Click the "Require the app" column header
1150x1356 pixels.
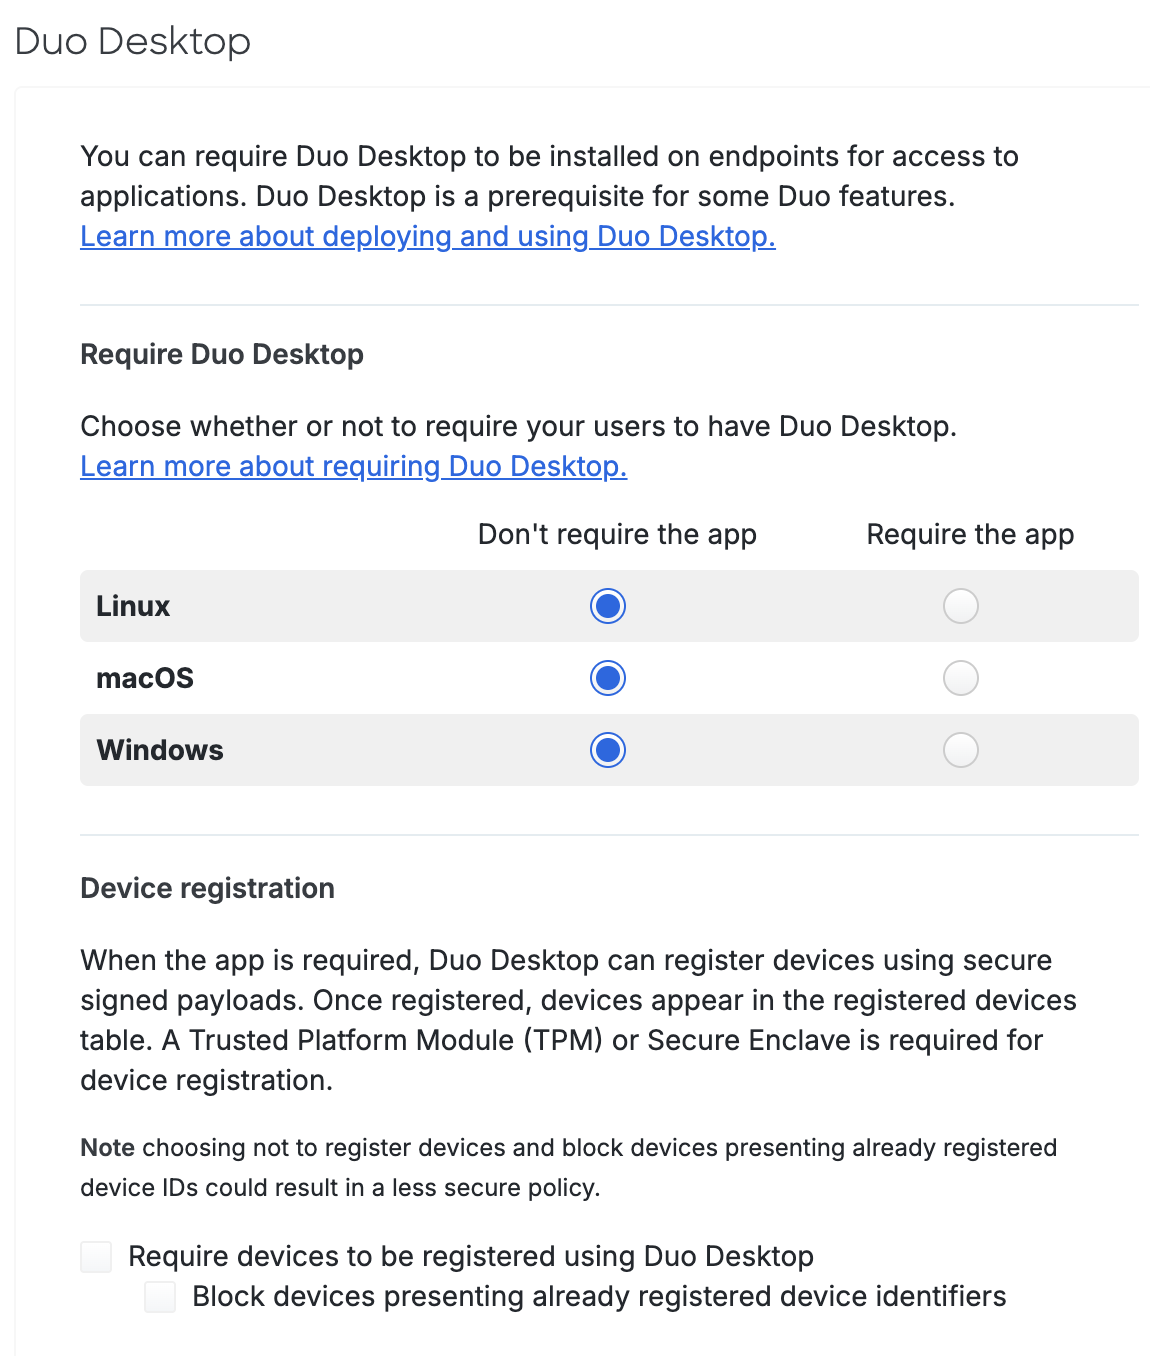pos(969,534)
